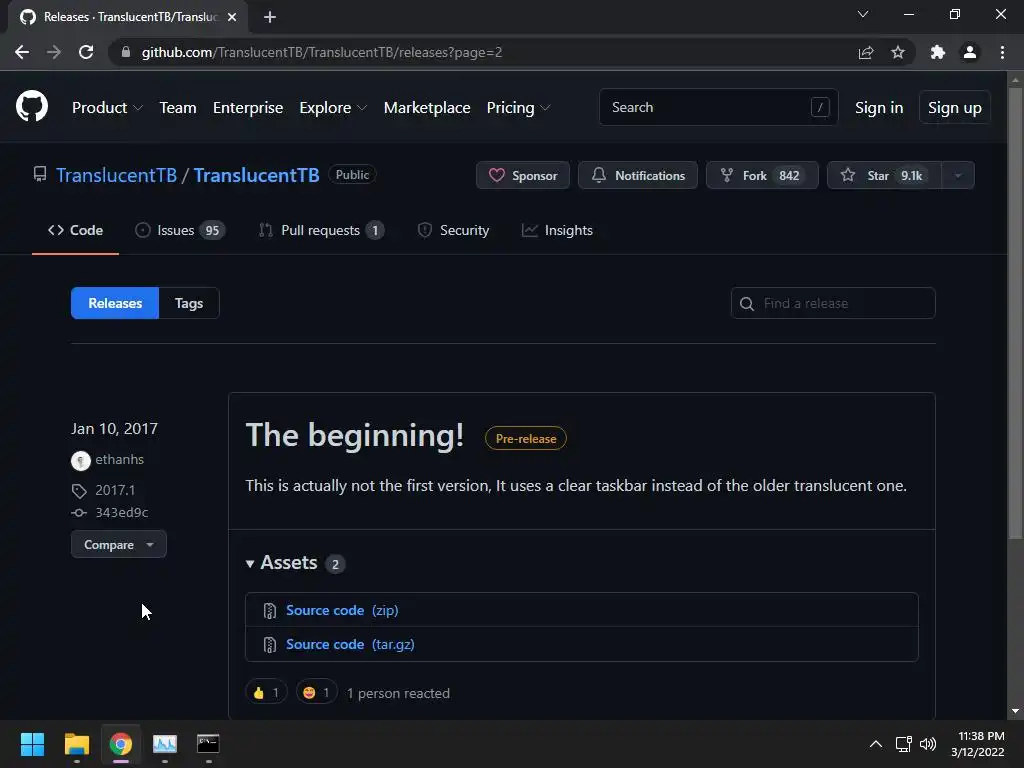This screenshot has height=768, width=1024.
Task: Open the terminal taskbar icon
Action: 208,744
